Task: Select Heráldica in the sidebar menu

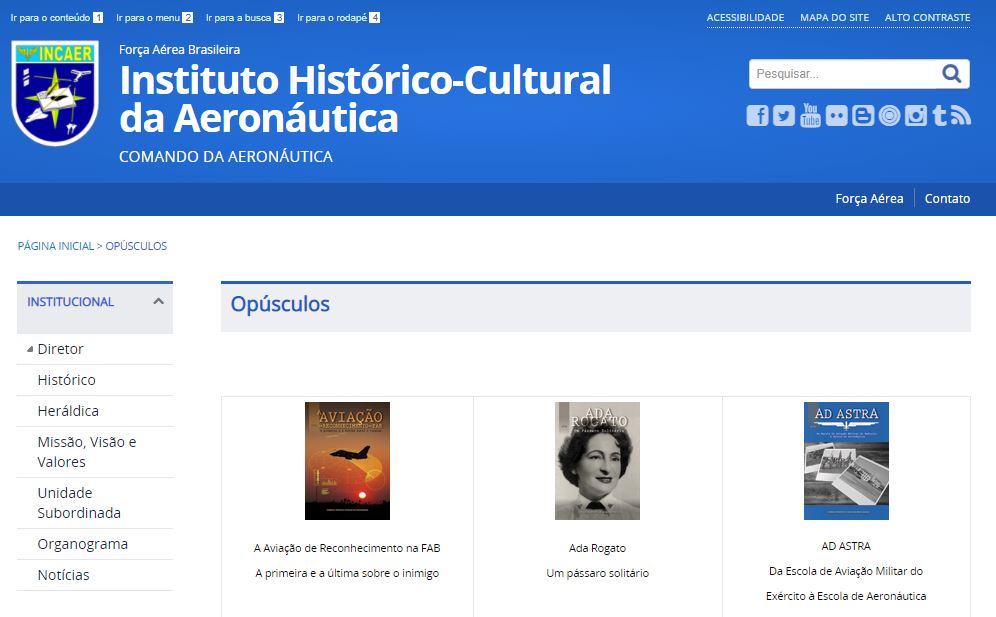Action: 68,411
